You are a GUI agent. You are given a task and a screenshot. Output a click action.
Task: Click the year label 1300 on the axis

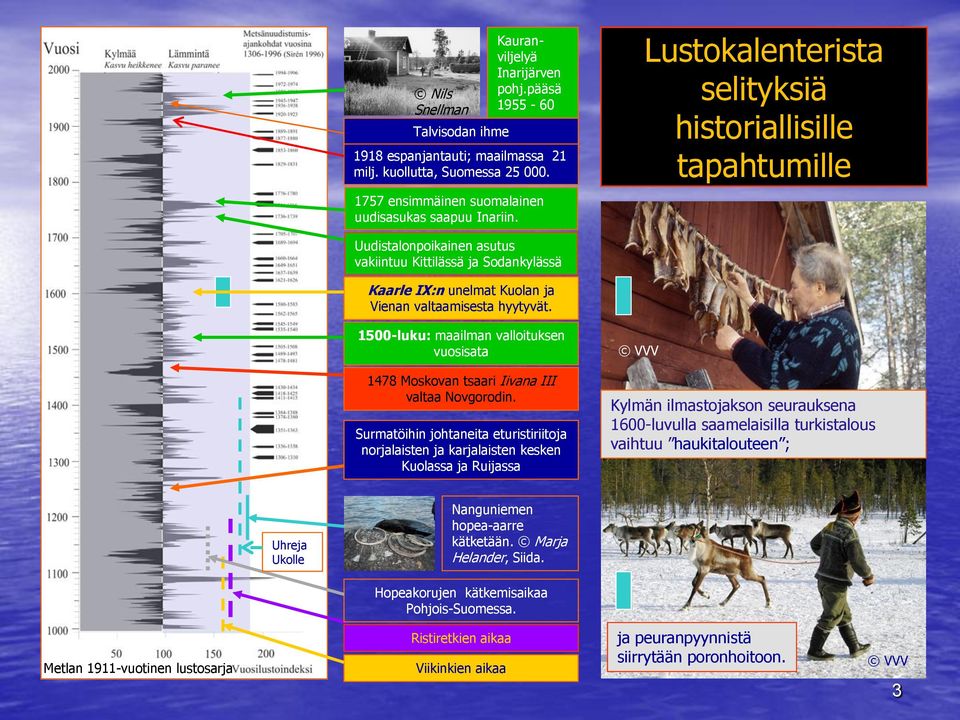pos(59,462)
